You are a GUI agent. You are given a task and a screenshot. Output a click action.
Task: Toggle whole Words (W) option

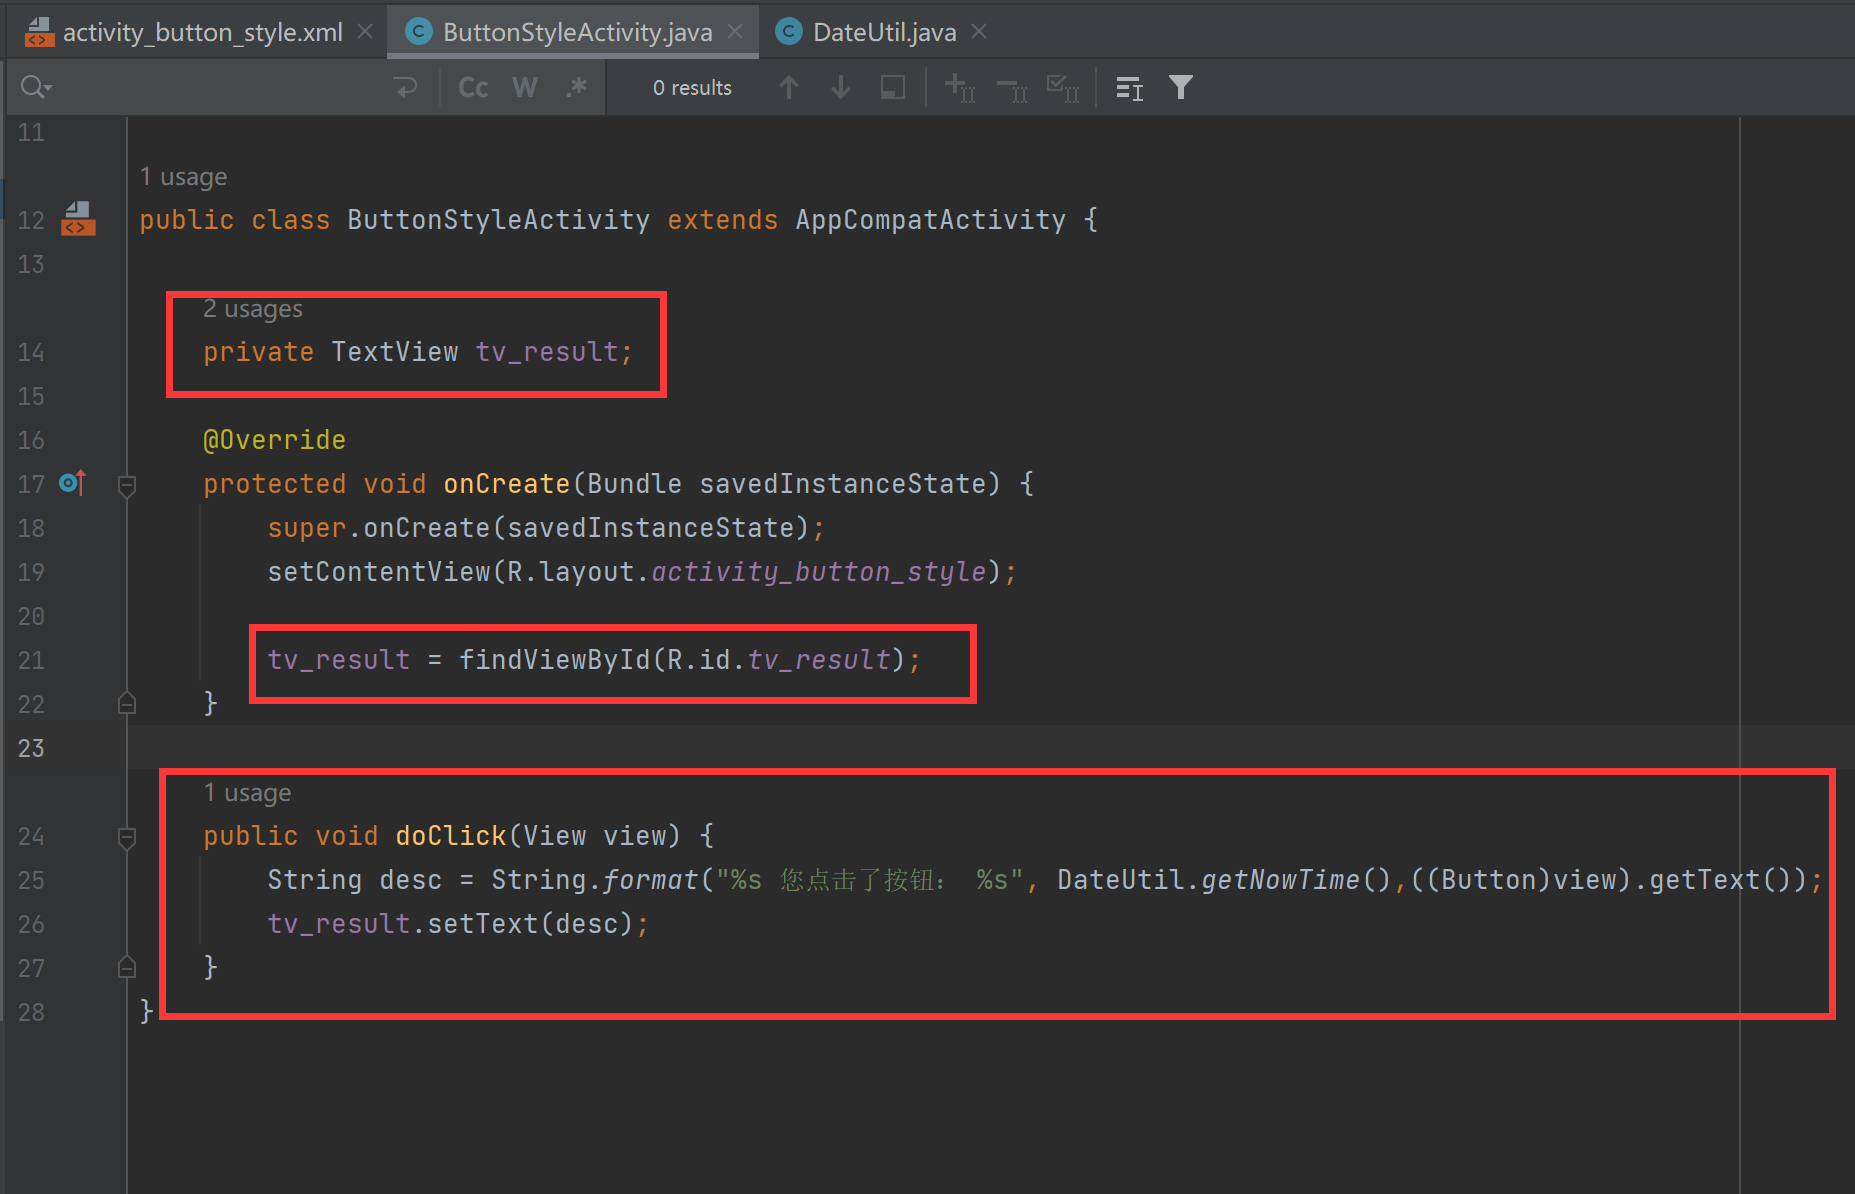[x=525, y=88]
